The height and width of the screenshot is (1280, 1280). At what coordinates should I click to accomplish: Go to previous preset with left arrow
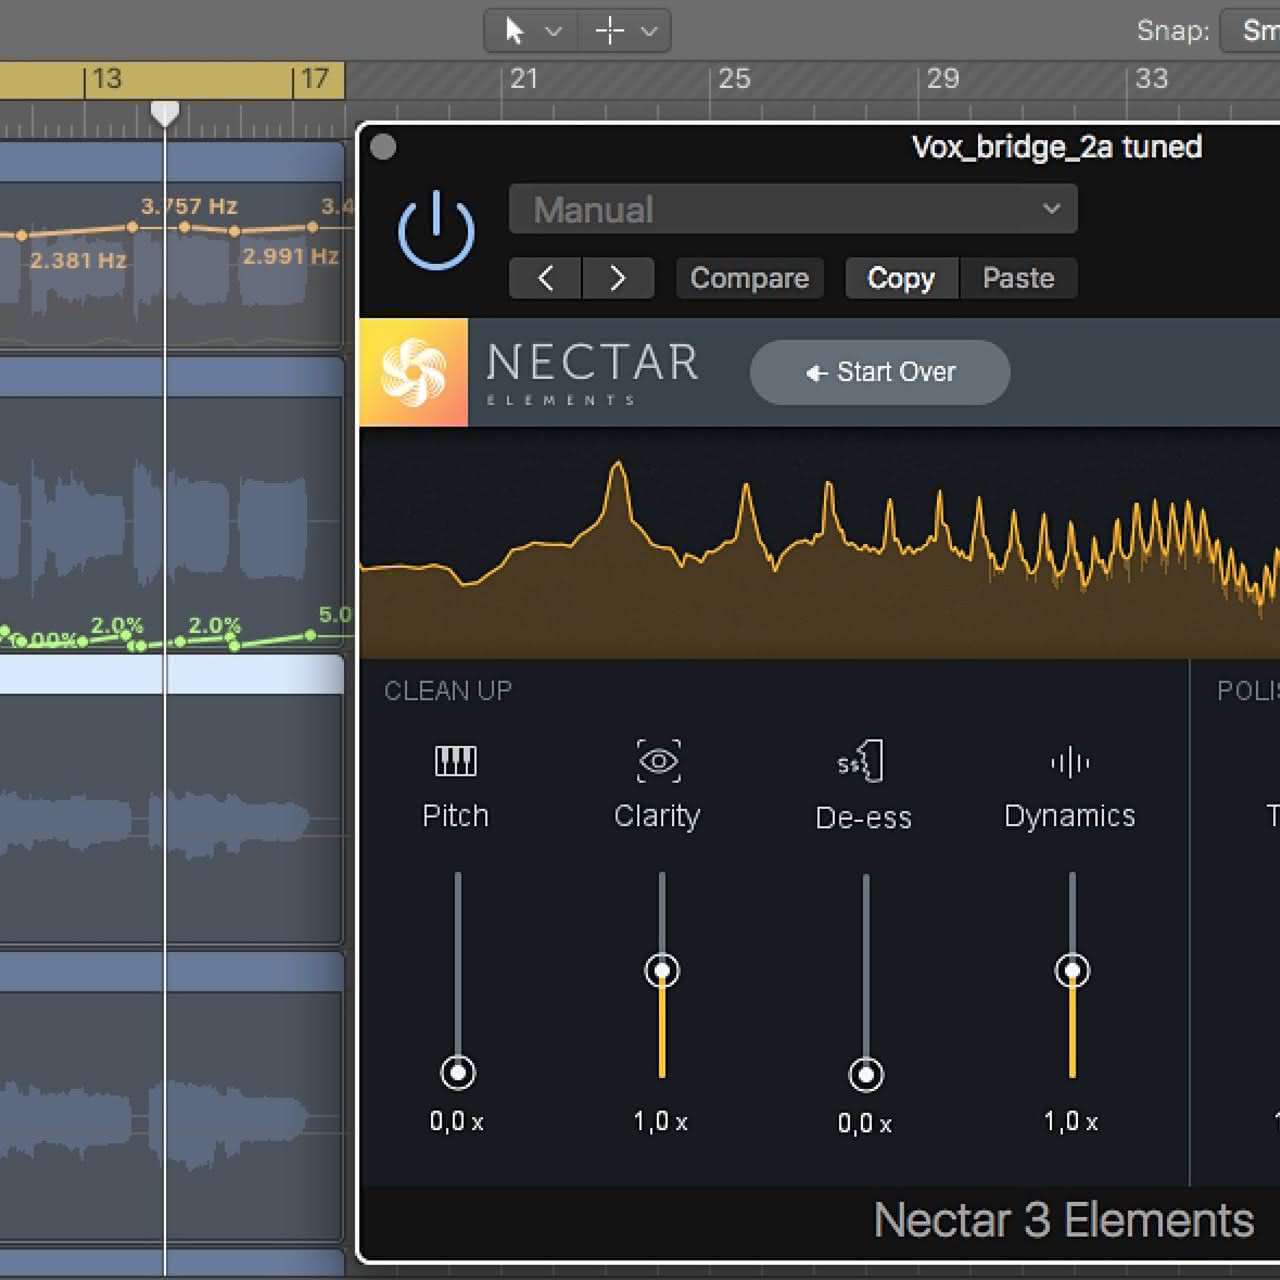click(545, 278)
